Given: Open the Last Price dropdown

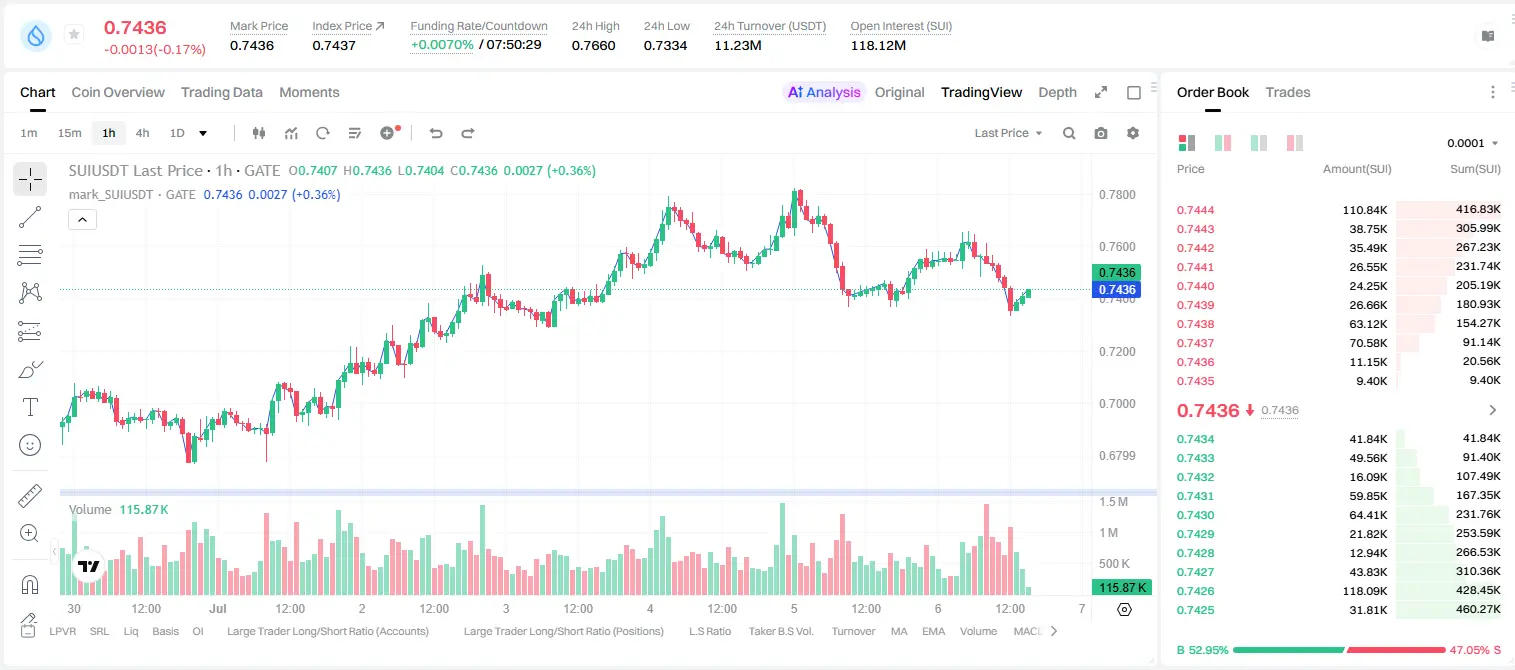Looking at the screenshot, I should point(1008,133).
